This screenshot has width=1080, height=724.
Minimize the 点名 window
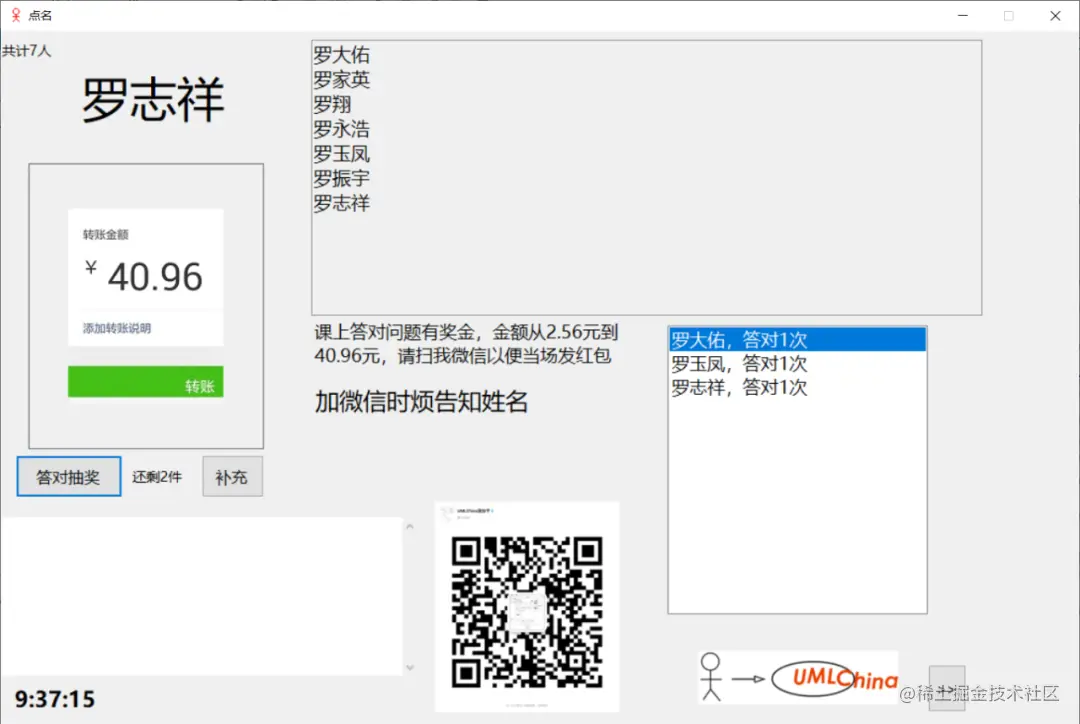(x=963, y=15)
